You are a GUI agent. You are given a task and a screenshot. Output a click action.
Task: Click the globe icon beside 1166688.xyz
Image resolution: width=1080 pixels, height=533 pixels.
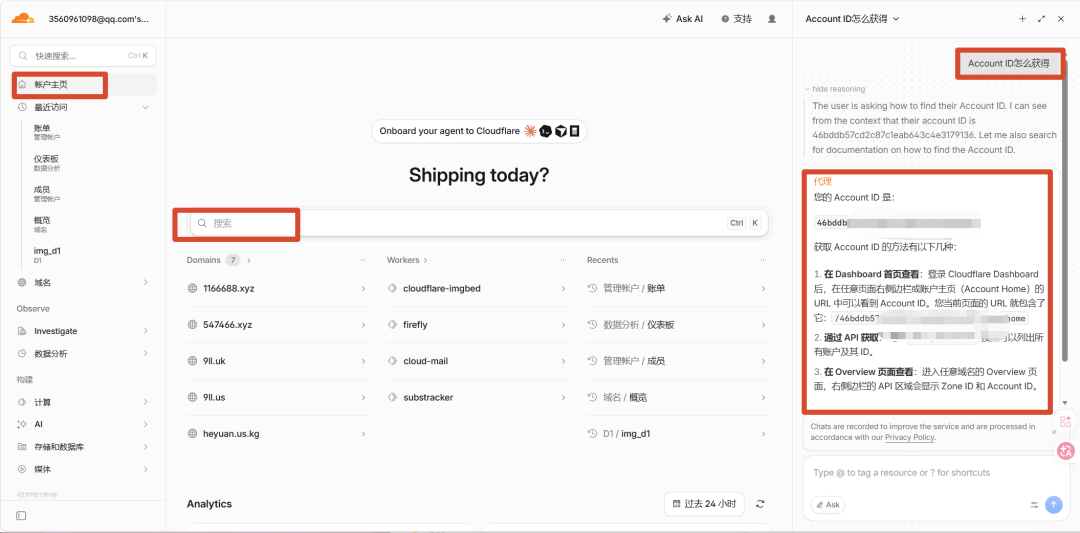coord(192,289)
